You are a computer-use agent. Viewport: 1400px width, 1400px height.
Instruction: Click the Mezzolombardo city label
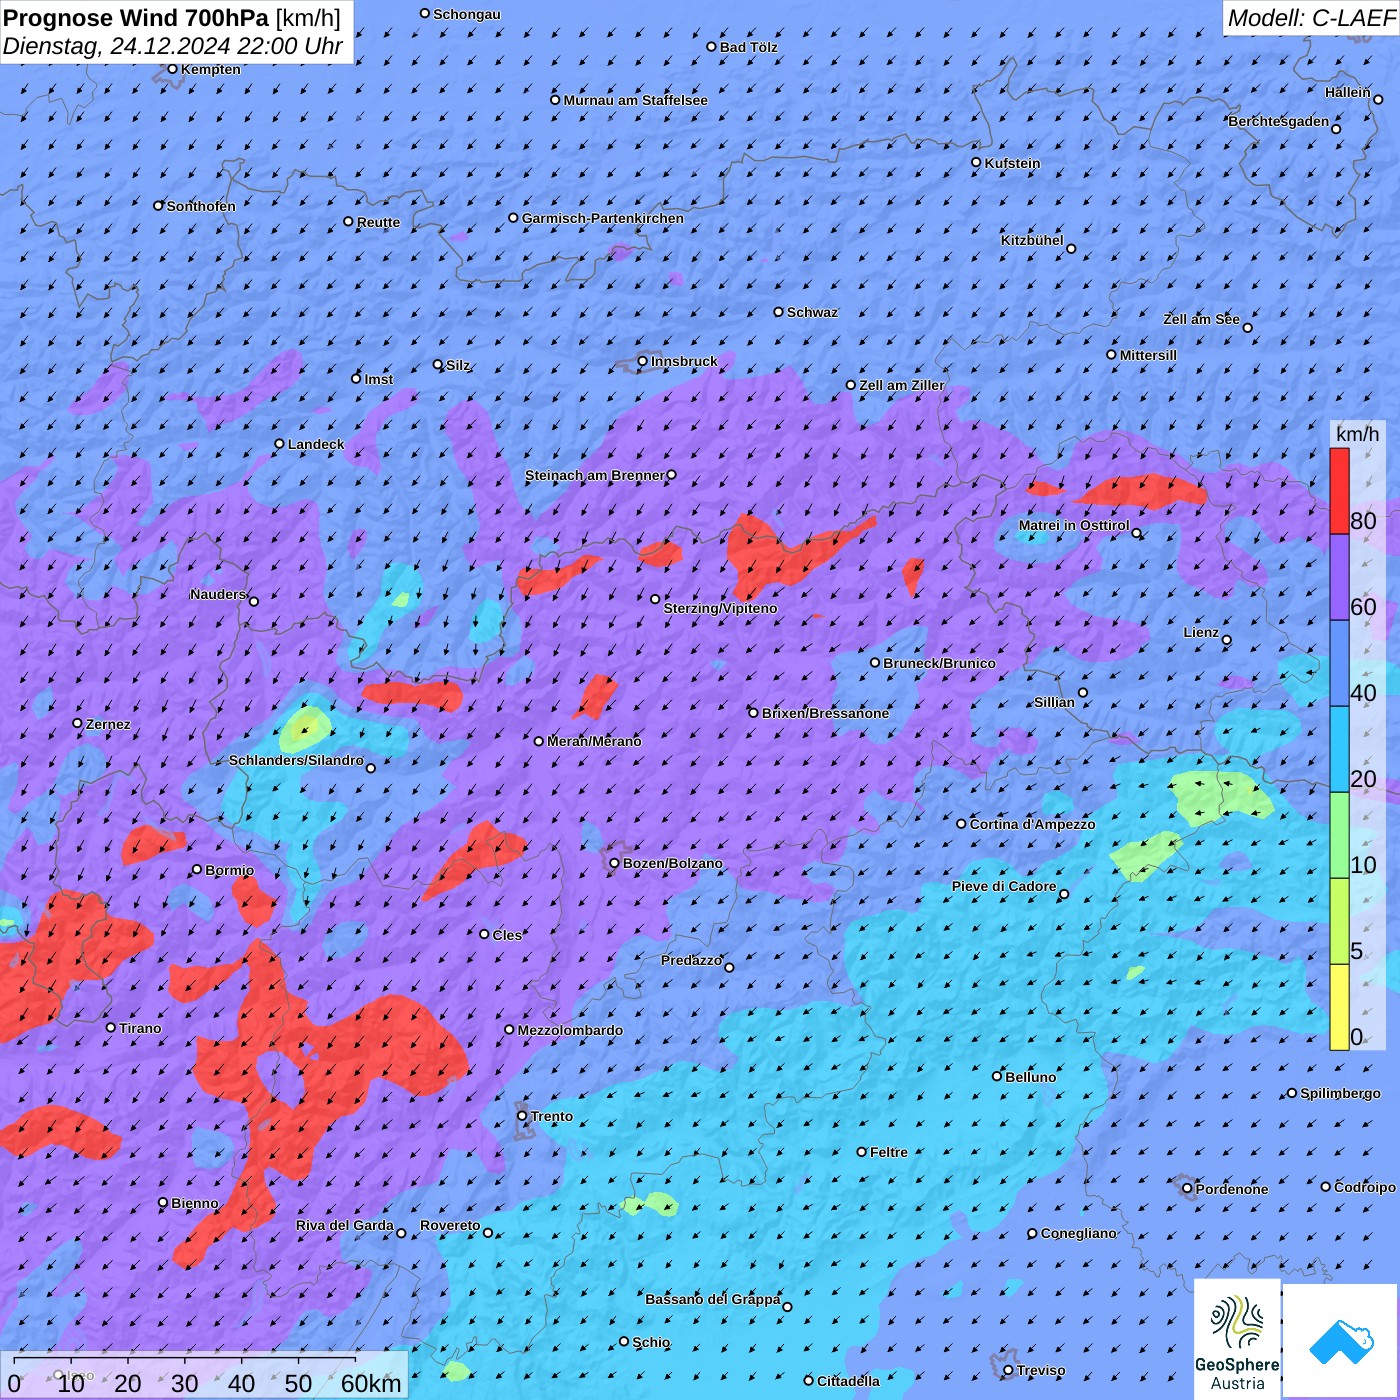pyautogui.click(x=570, y=1030)
